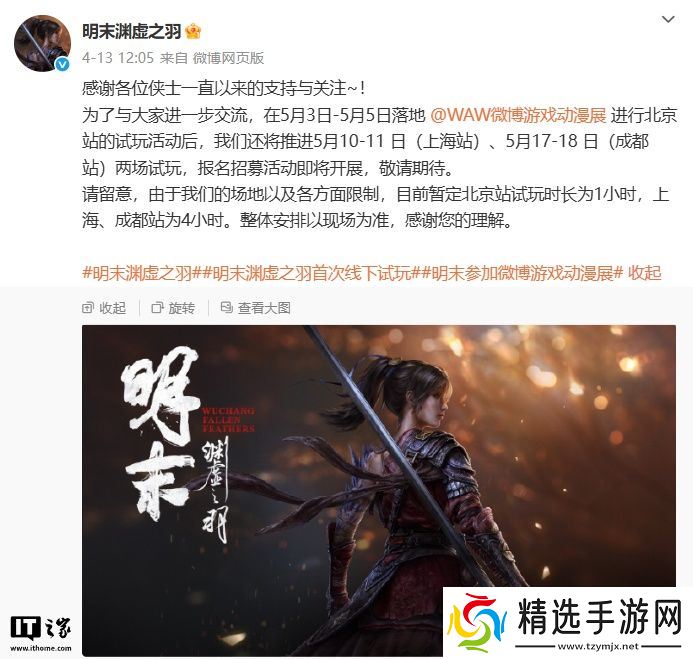The height and width of the screenshot is (659, 693).
Task: Collapse the image with 收起 toolbar label
Action: click(113, 308)
